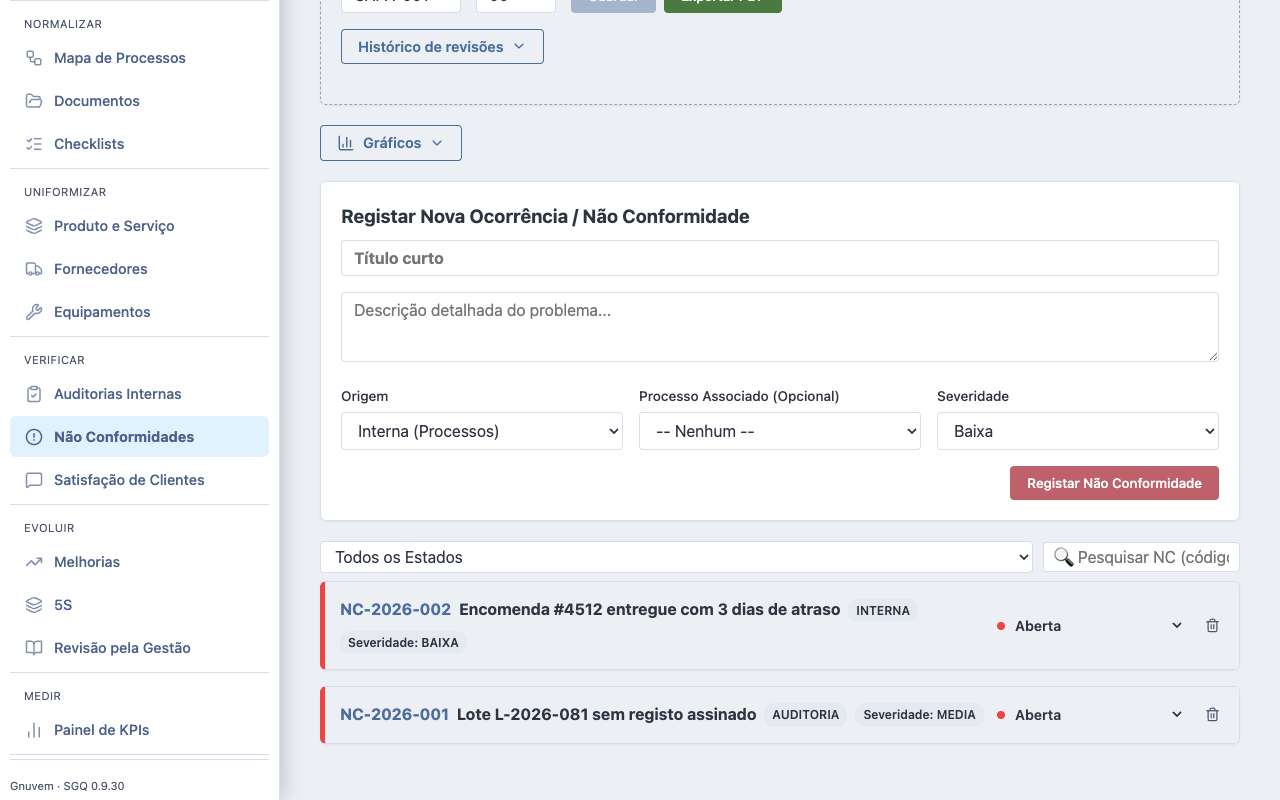
Task: Click the Auditorias Internas clipboard icon
Action: (x=34, y=394)
